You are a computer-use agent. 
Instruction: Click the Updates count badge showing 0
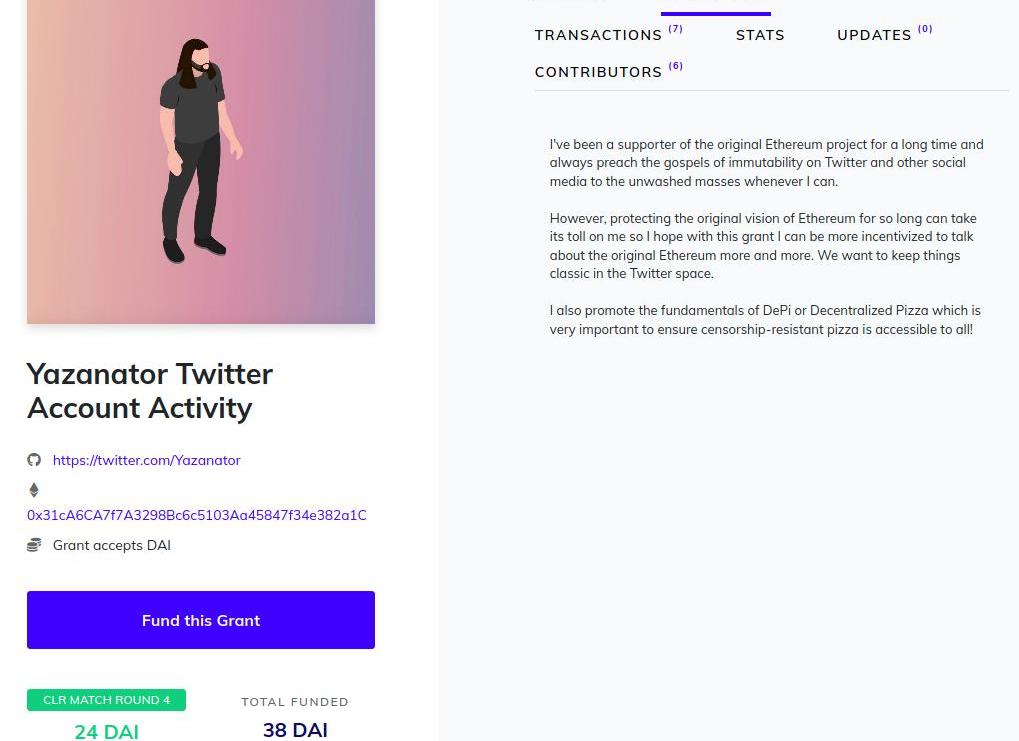coord(925,29)
